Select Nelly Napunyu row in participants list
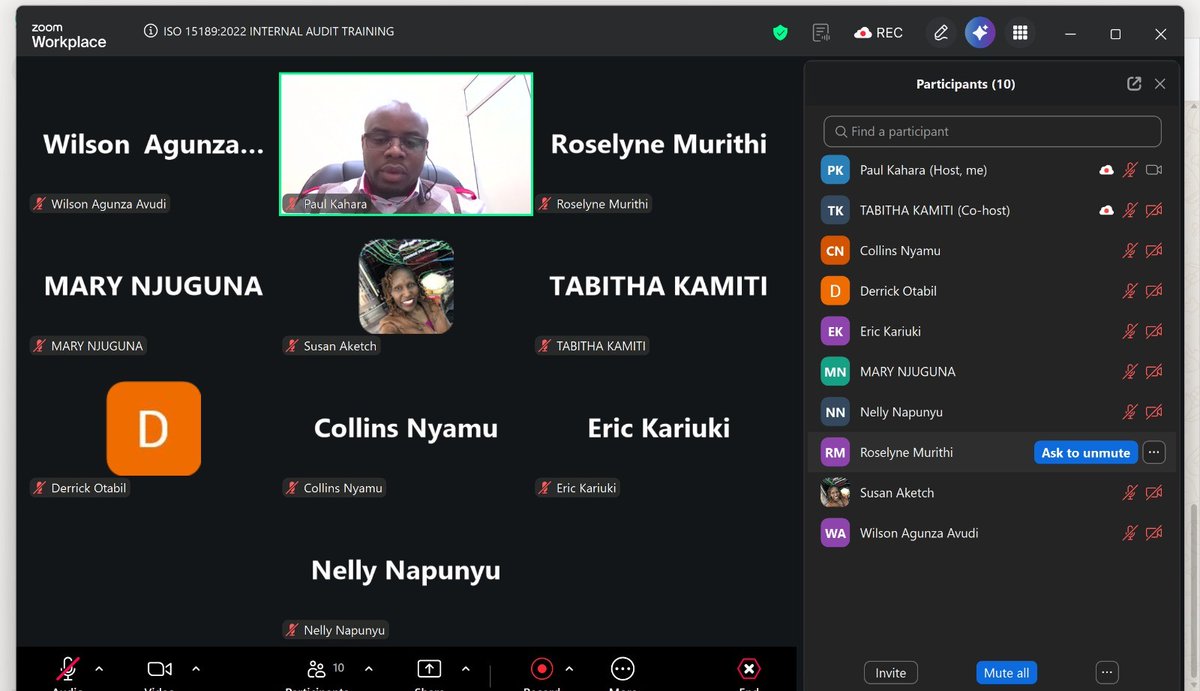Image resolution: width=1200 pixels, height=691 pixels. click(x=992, y=412)
